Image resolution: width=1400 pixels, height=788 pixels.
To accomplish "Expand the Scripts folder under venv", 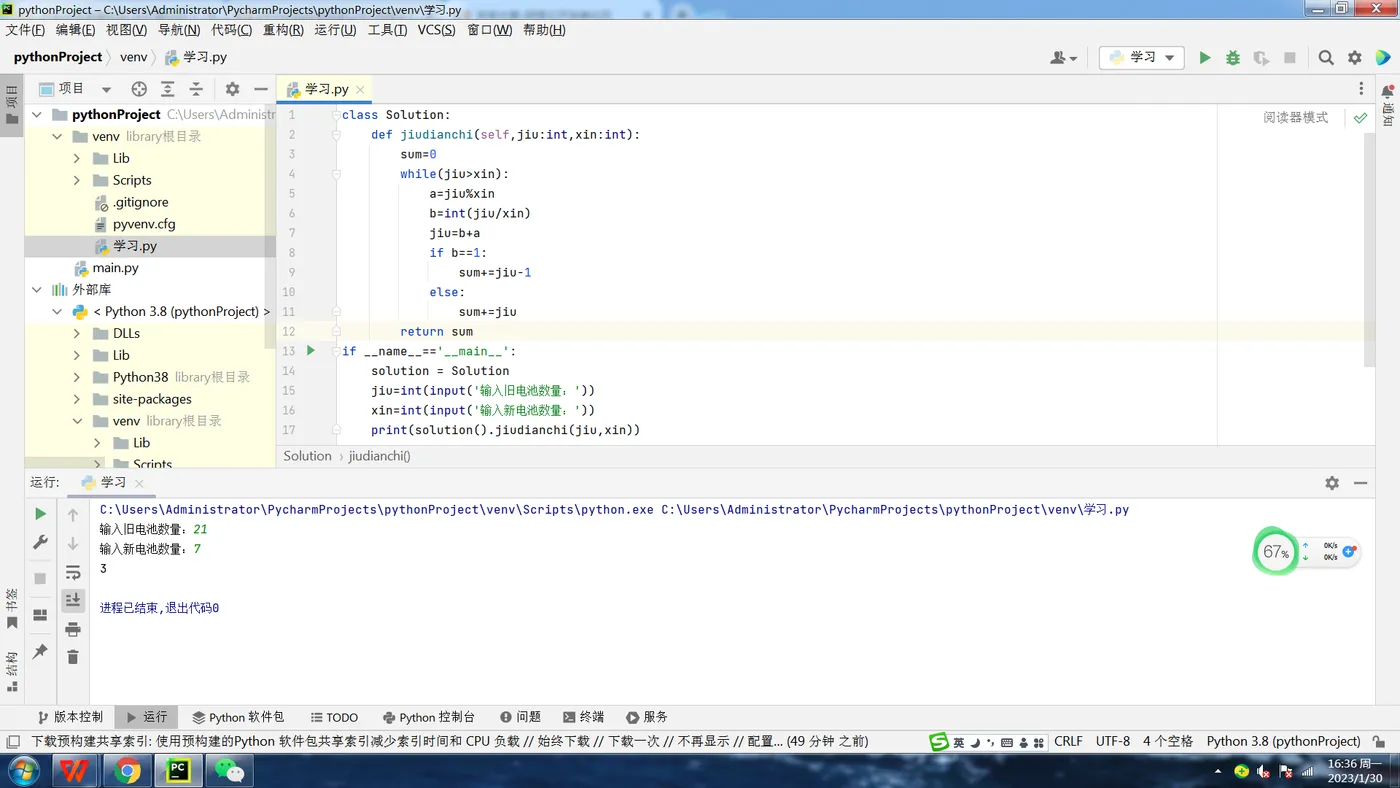I will [x=77, y=181].
